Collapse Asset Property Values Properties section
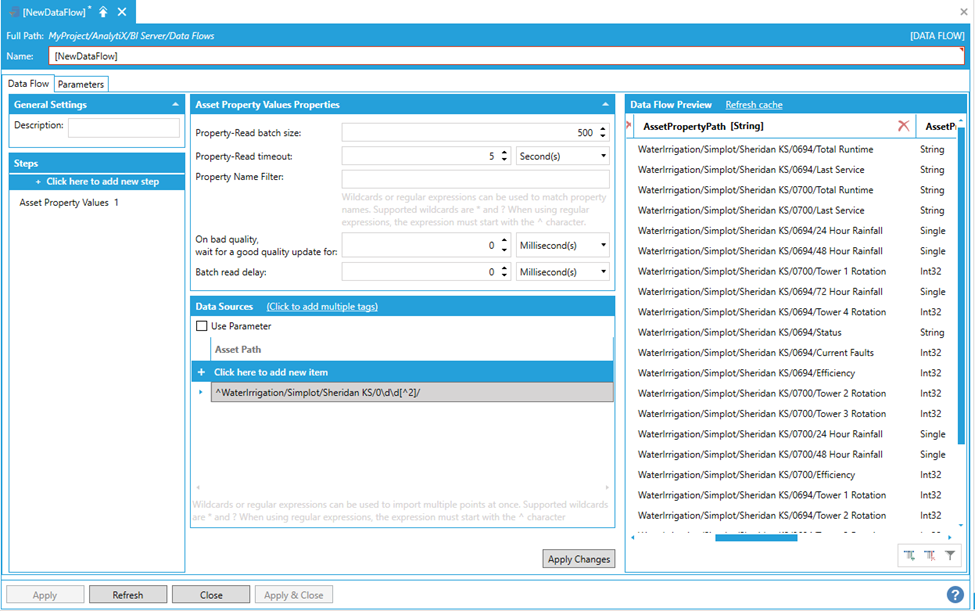975x611 pixels. 605,104
